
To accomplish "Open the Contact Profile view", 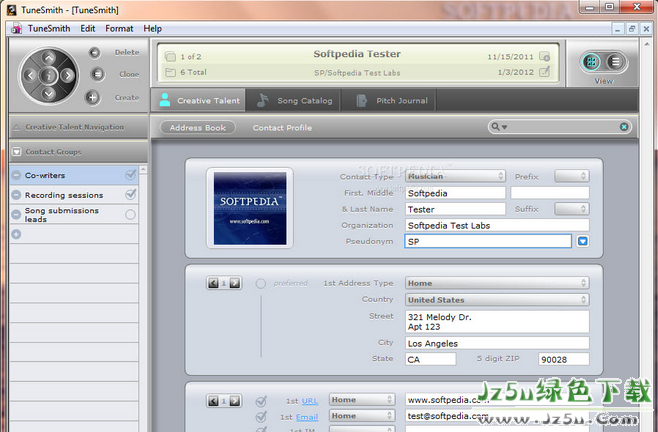I will (282, 128).
